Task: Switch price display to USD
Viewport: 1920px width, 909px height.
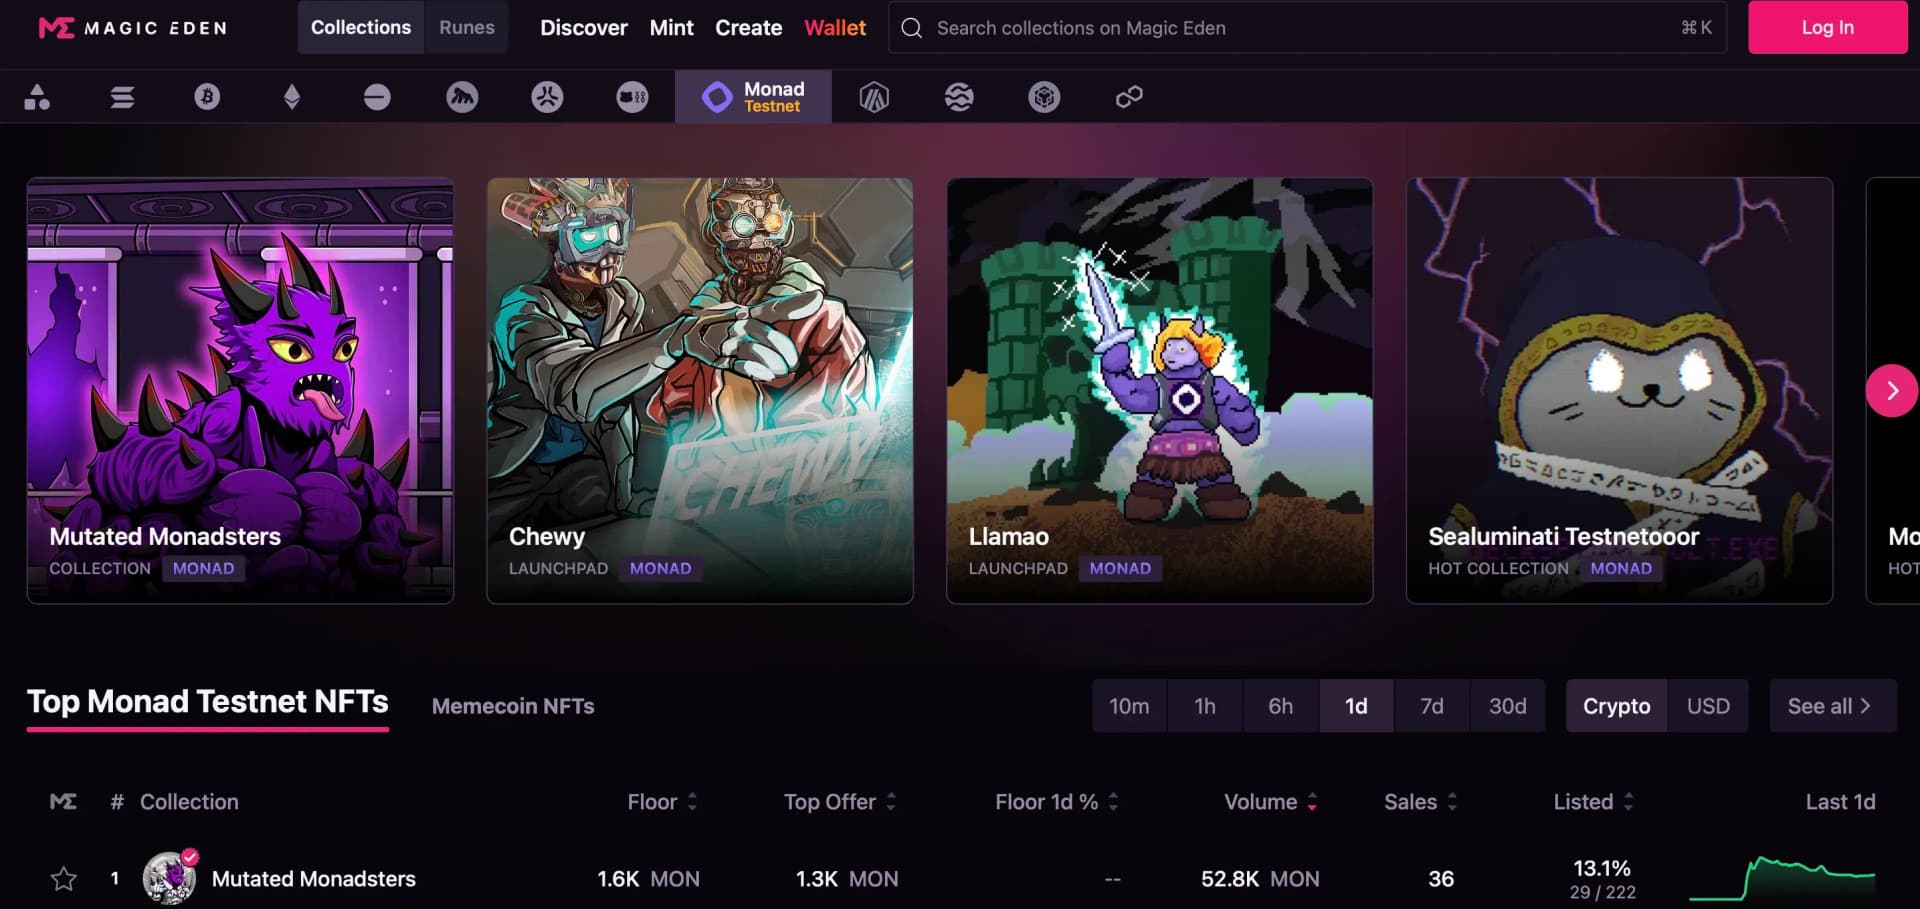Action: [1708, 706]
